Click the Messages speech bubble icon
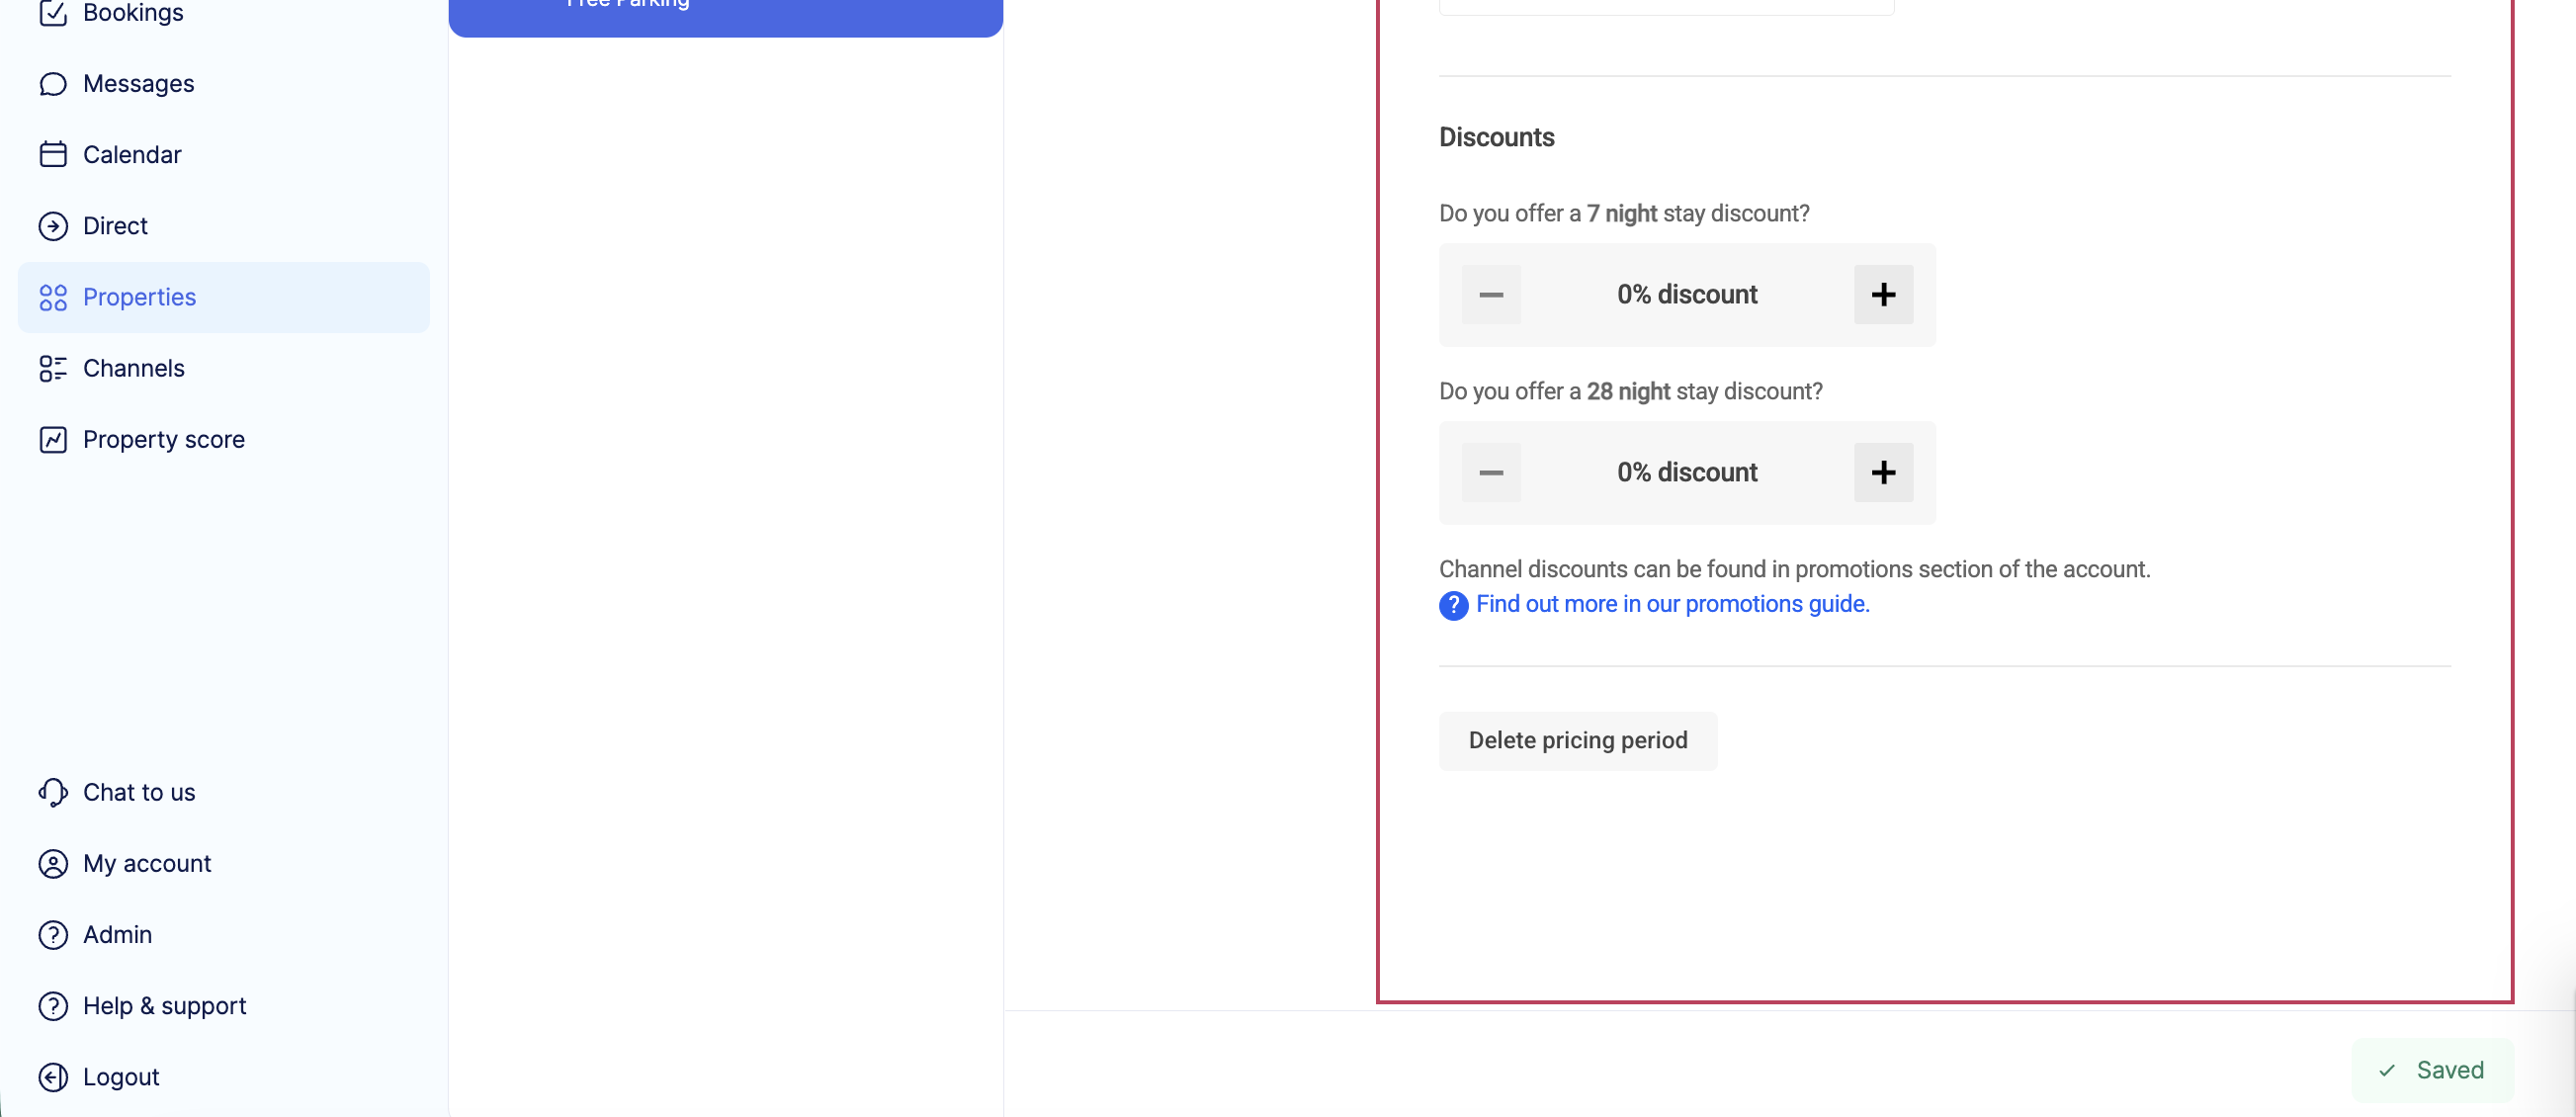 tap(53, 84)
